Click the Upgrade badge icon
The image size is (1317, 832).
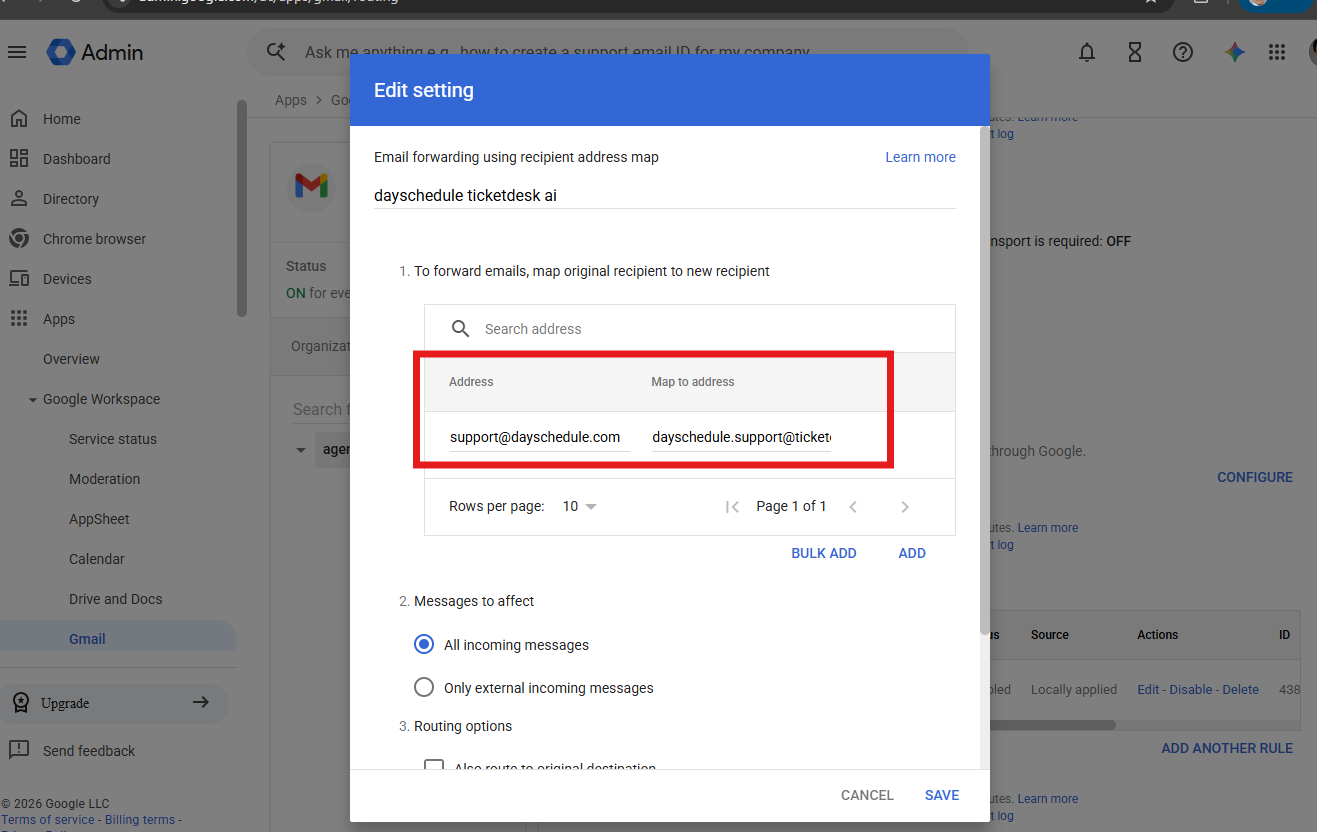click(20, 703)
